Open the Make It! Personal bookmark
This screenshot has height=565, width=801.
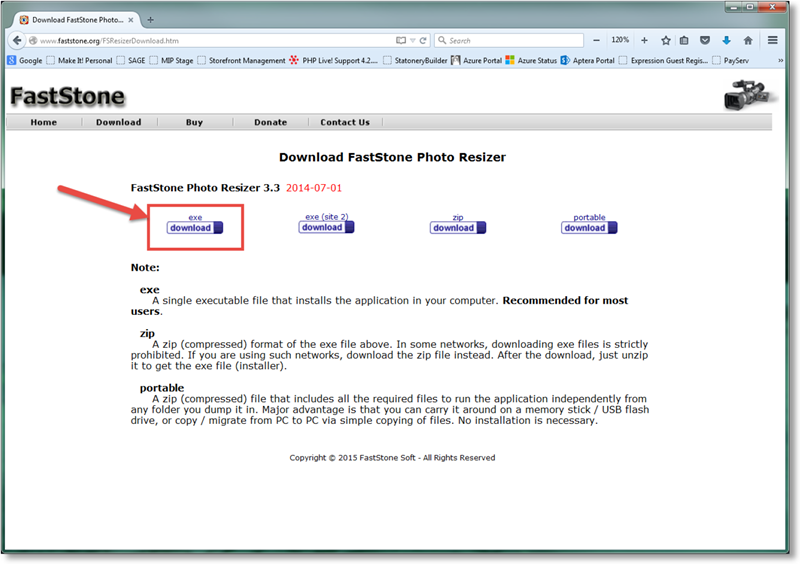pos(79,60)
